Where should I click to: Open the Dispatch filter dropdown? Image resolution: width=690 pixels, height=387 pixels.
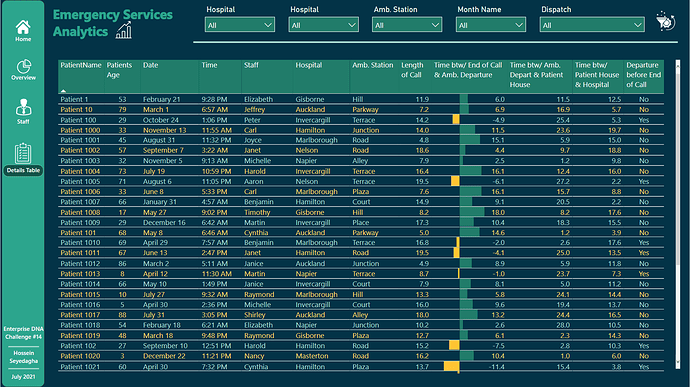coord(592,25)
